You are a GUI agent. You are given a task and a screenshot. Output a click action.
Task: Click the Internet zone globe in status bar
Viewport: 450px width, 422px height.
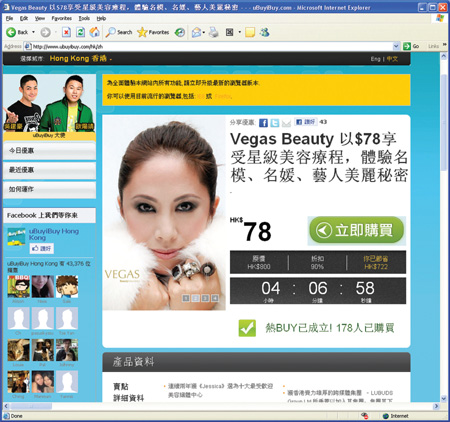(386, 416)
